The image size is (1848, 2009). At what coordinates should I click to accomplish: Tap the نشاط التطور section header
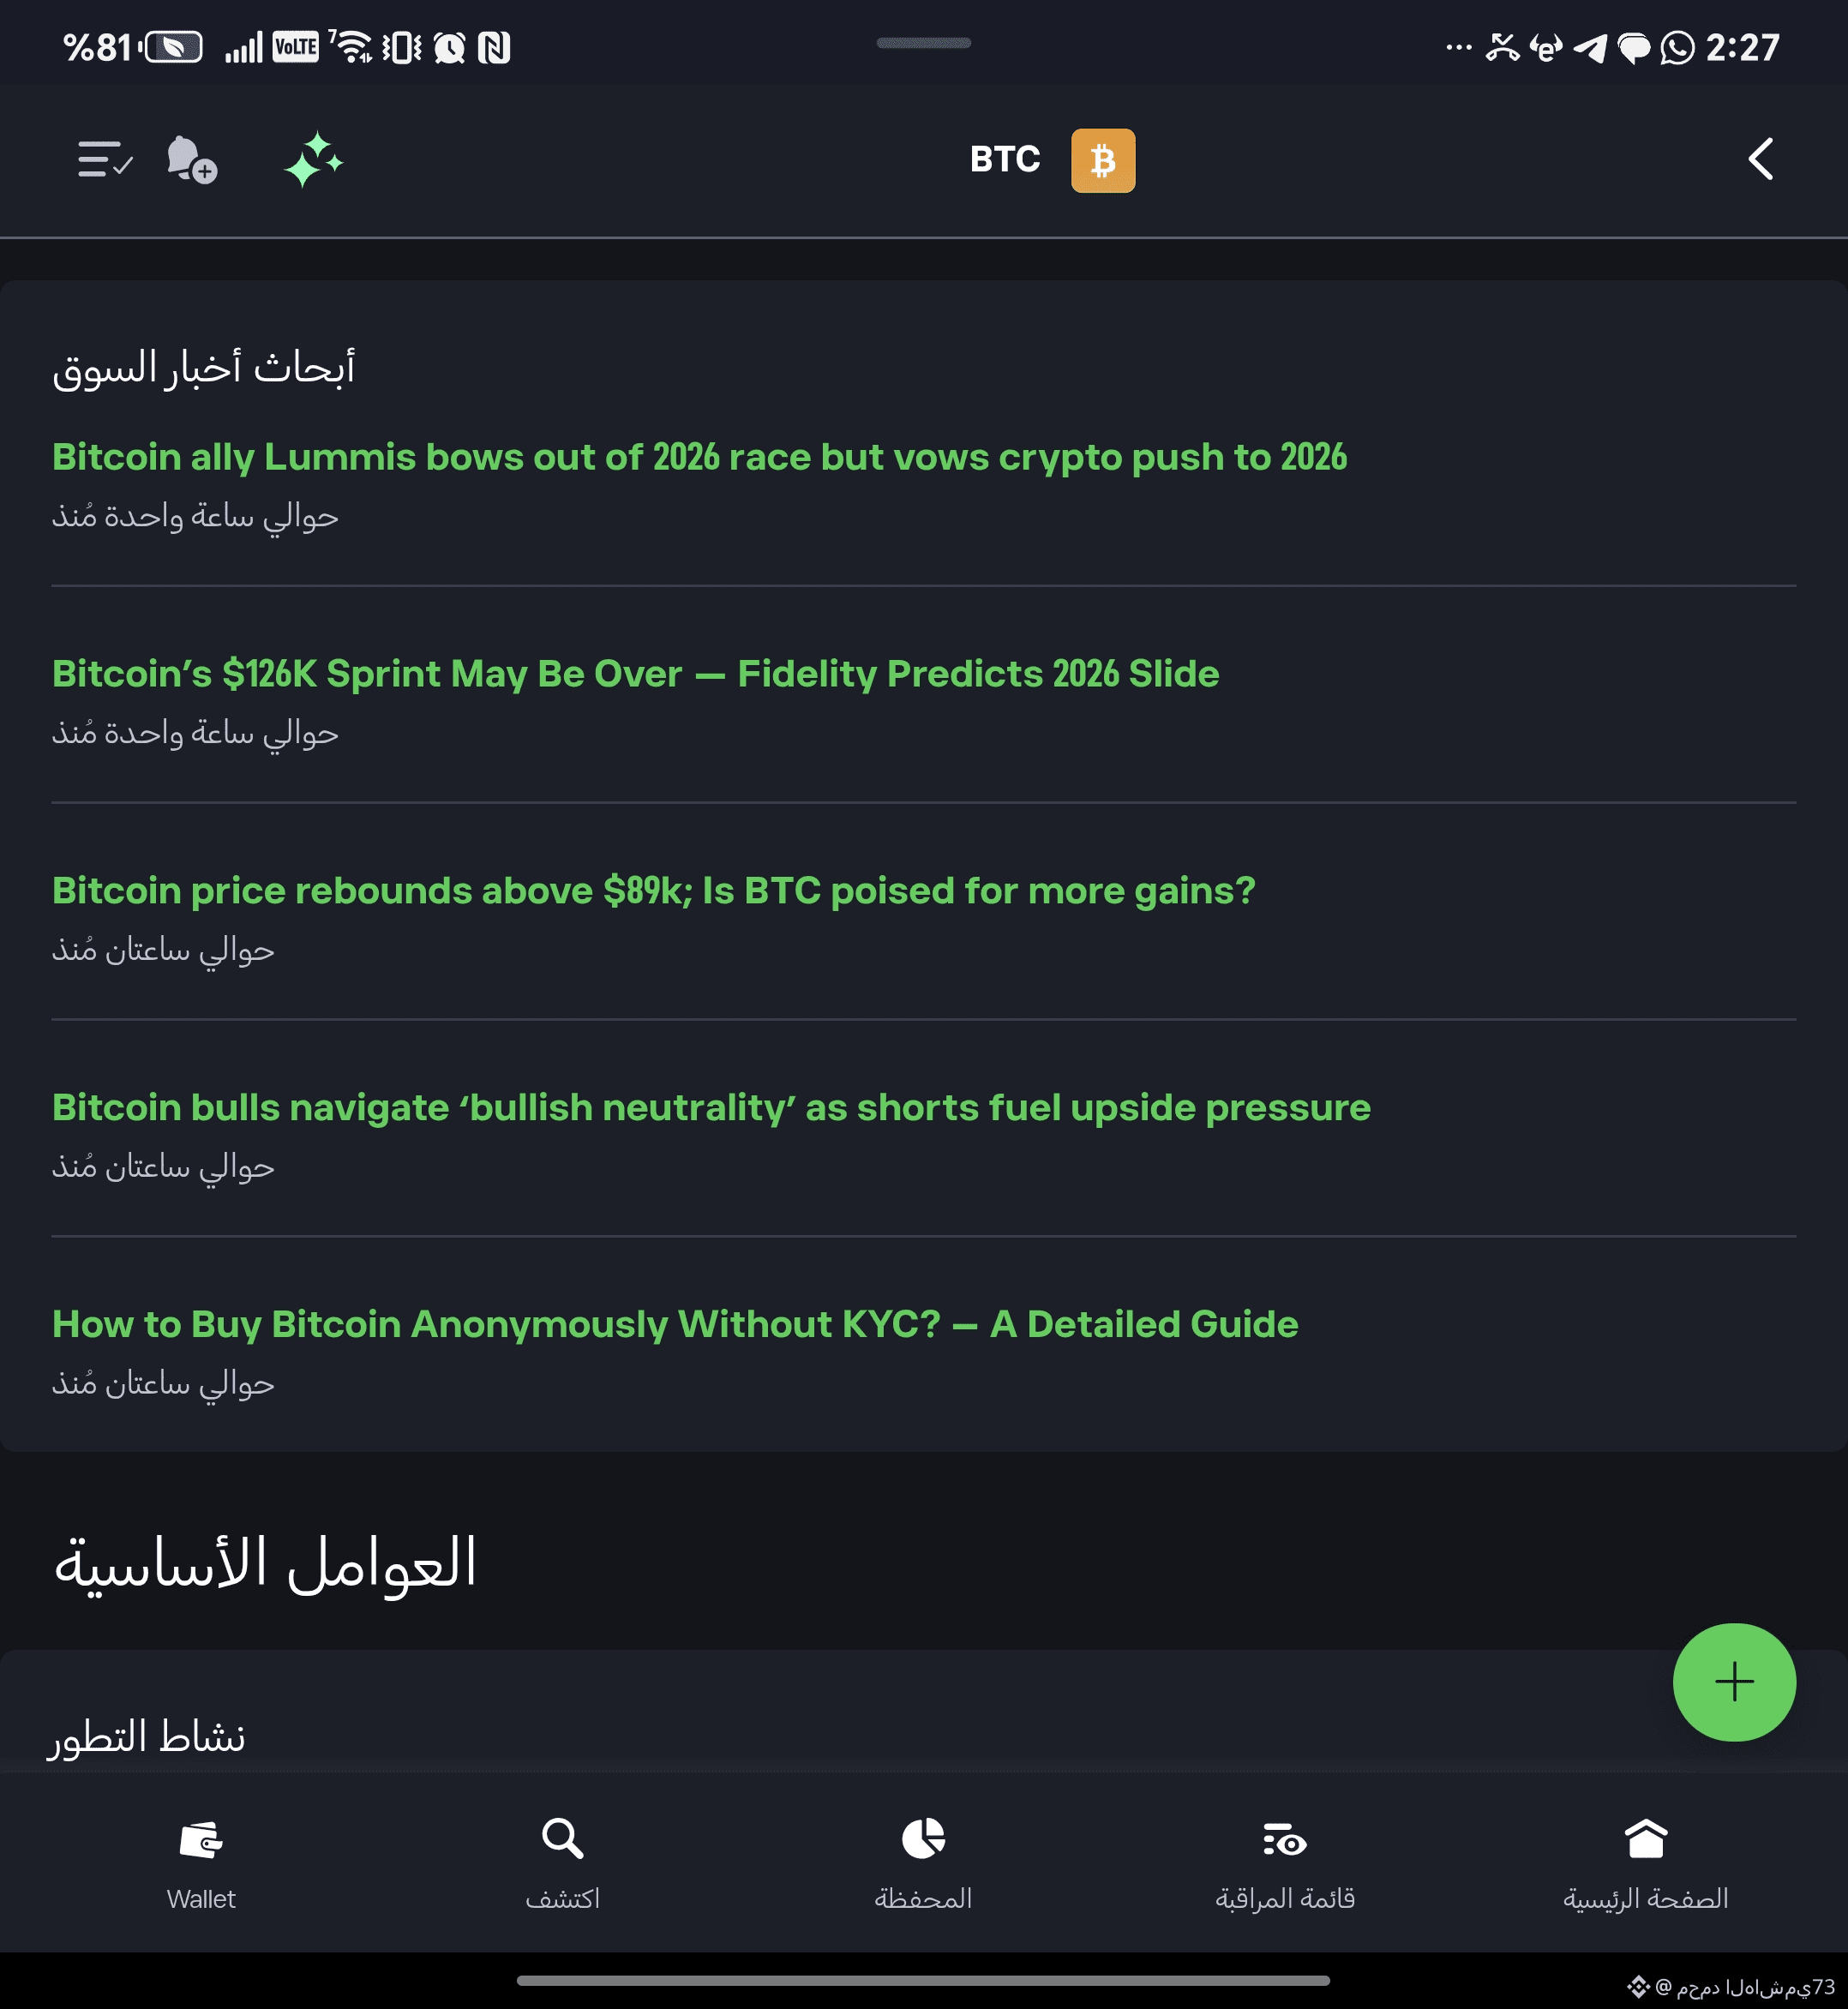pyautogui.click(x=147, y=1737)
